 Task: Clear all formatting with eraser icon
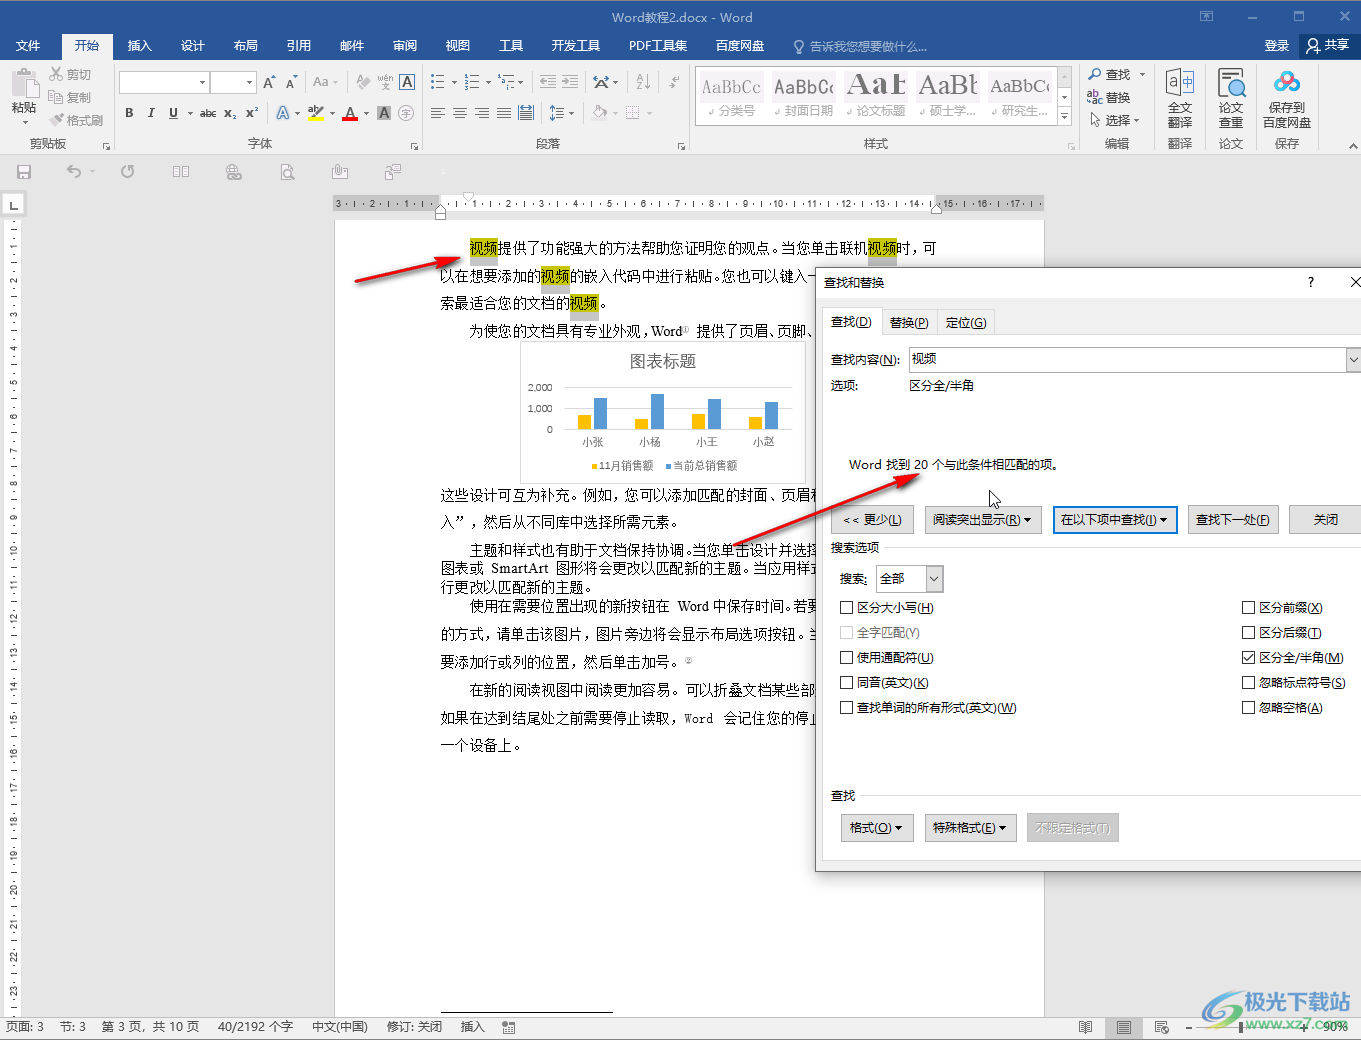(363, 82)
